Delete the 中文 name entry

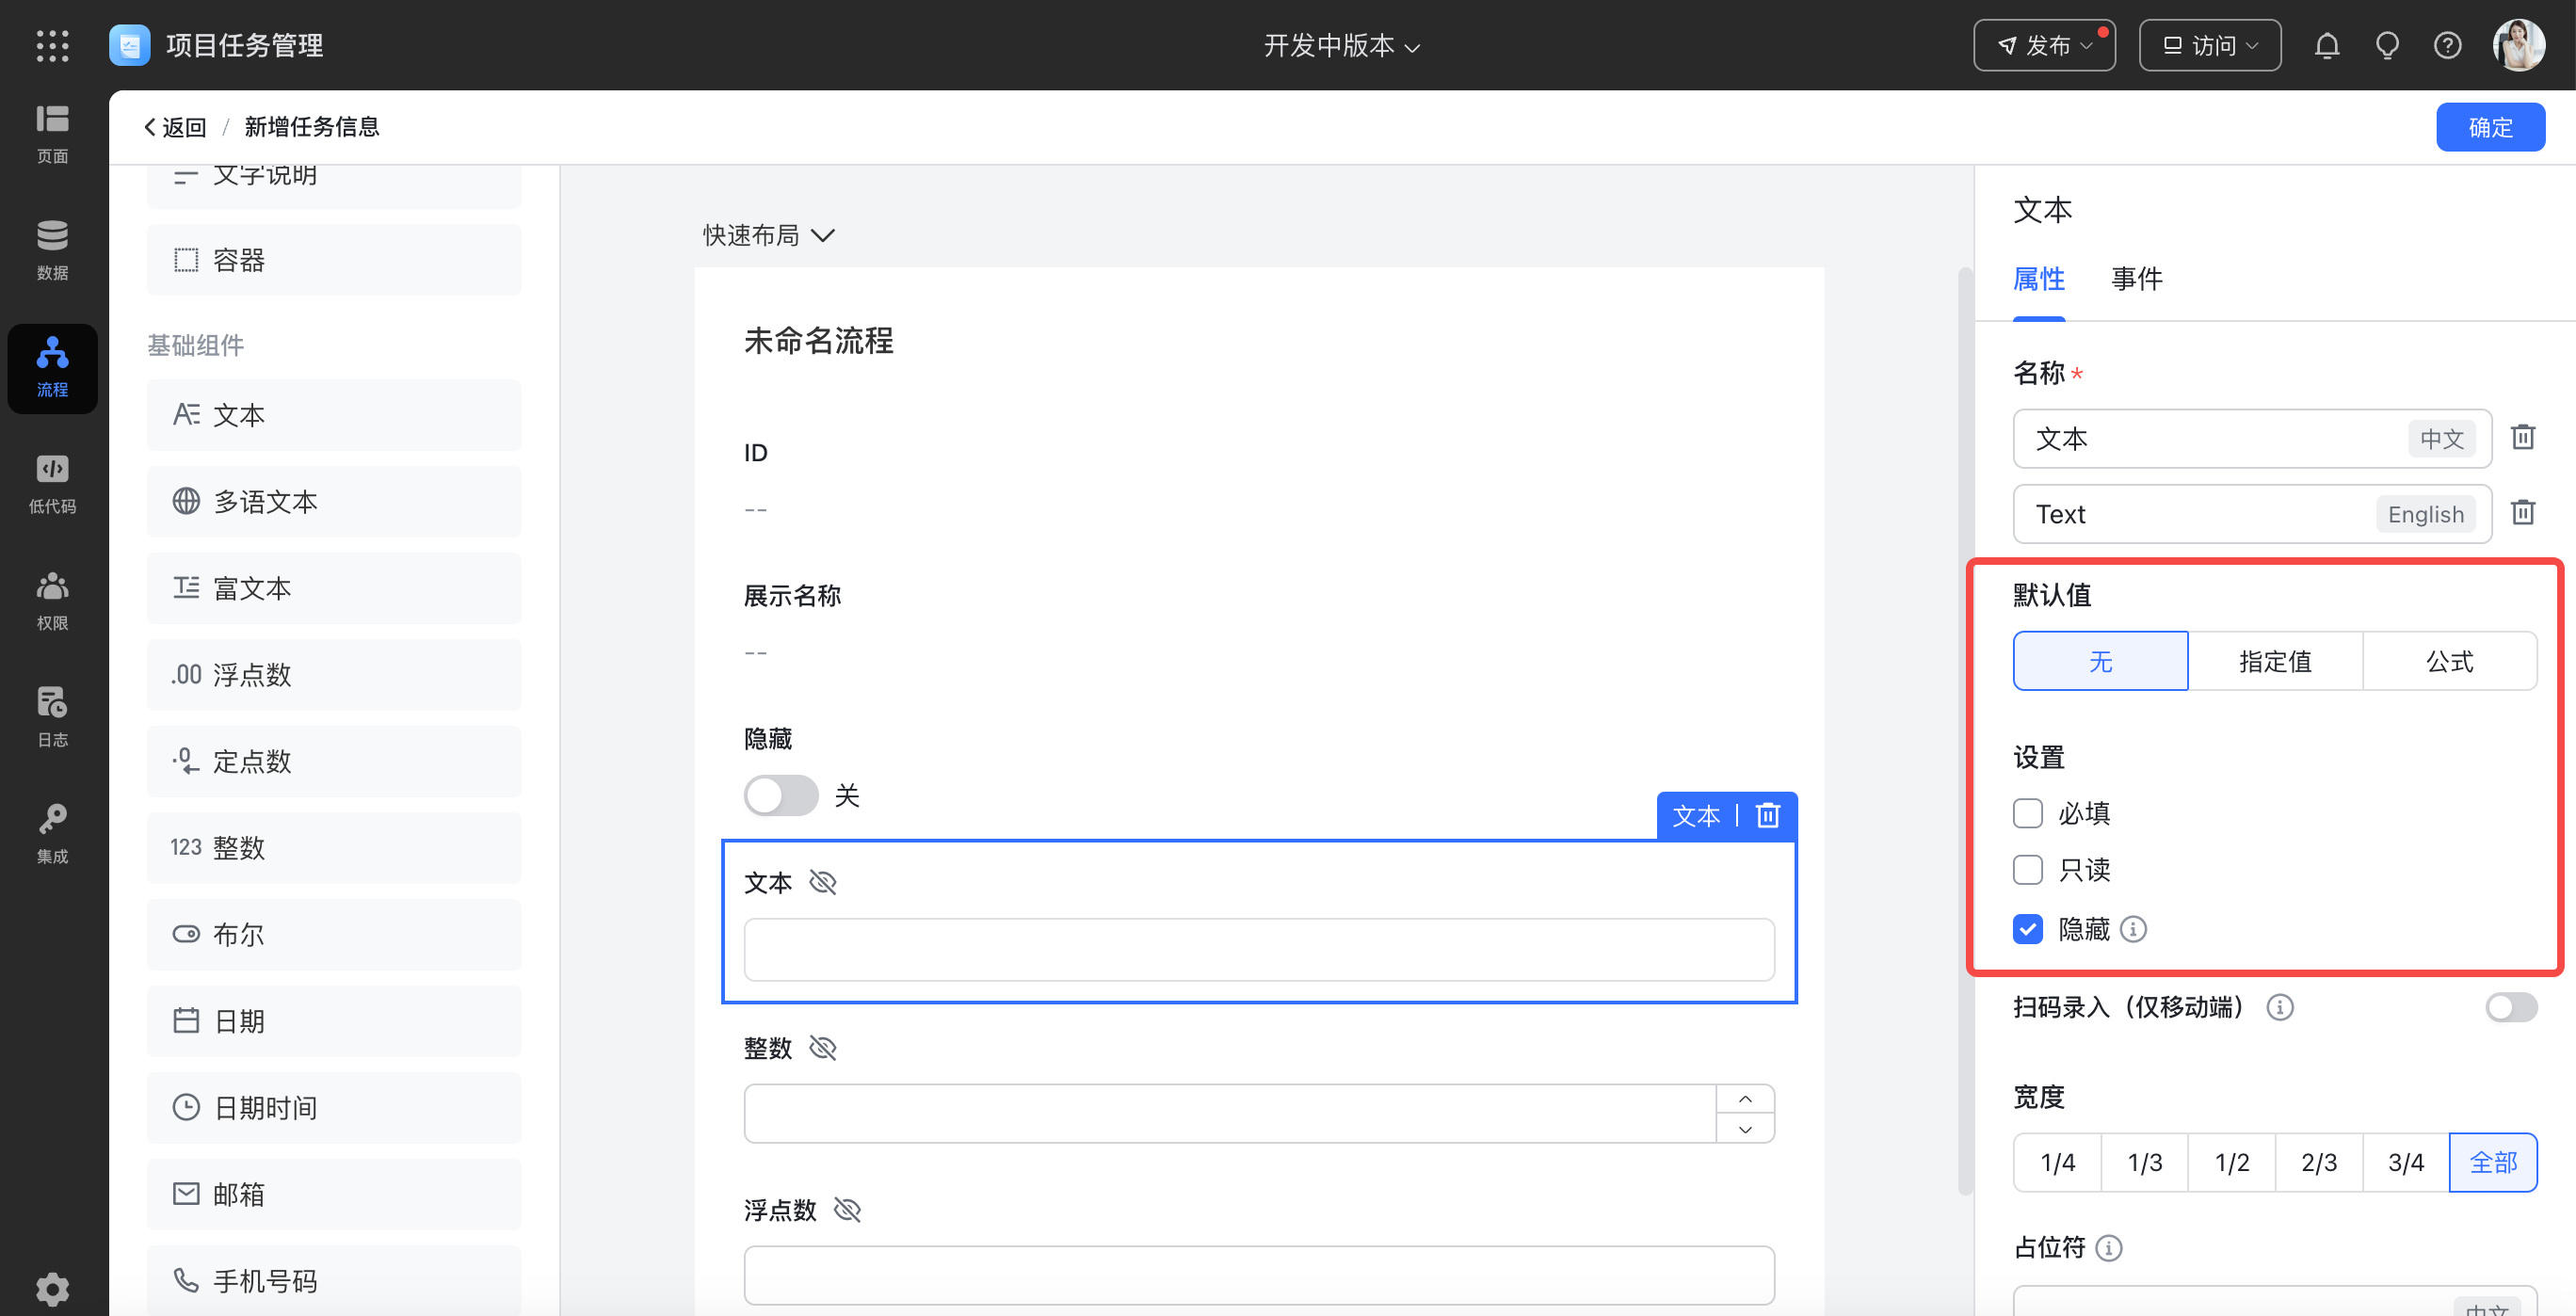point(2522,438)
